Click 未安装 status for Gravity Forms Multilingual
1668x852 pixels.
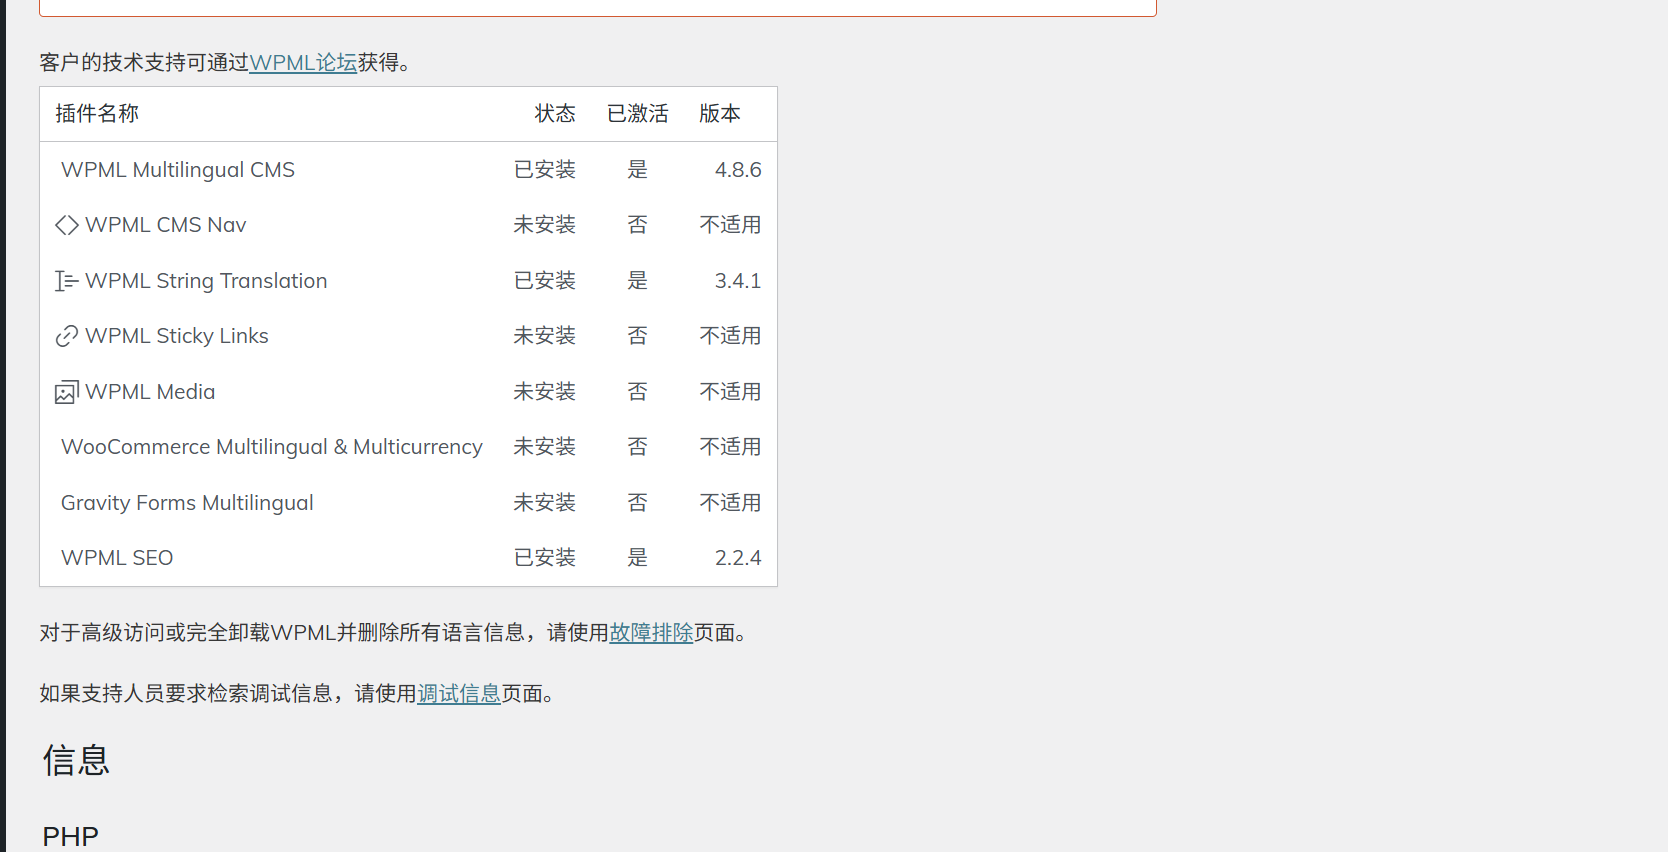click(x=545, y=503)
